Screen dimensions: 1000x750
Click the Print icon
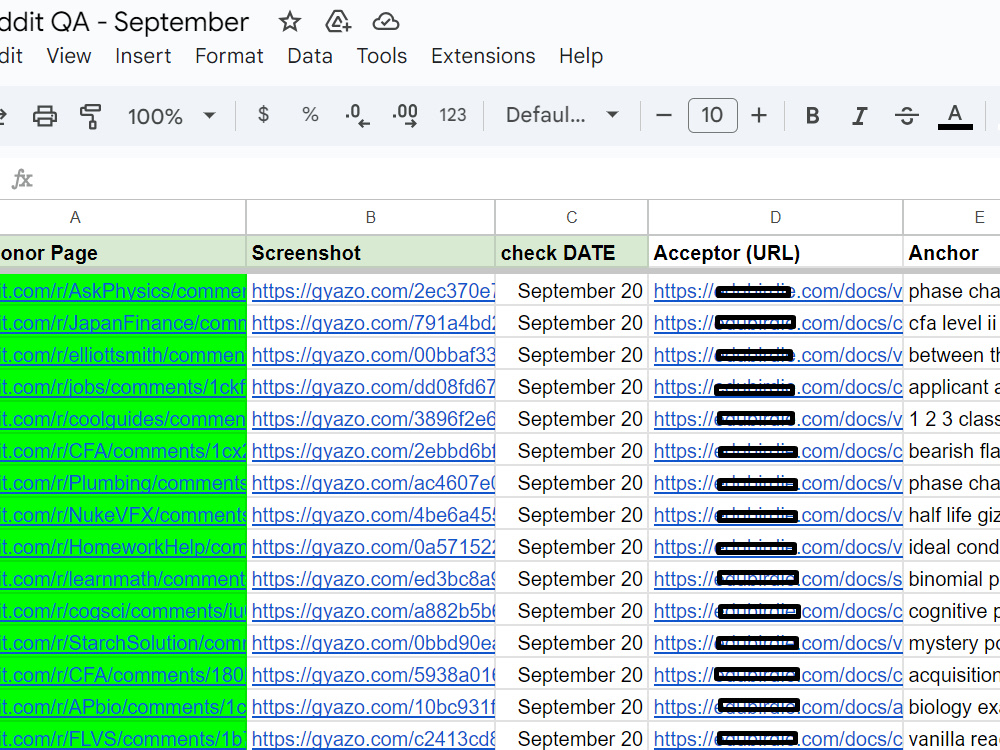point(45,116)
